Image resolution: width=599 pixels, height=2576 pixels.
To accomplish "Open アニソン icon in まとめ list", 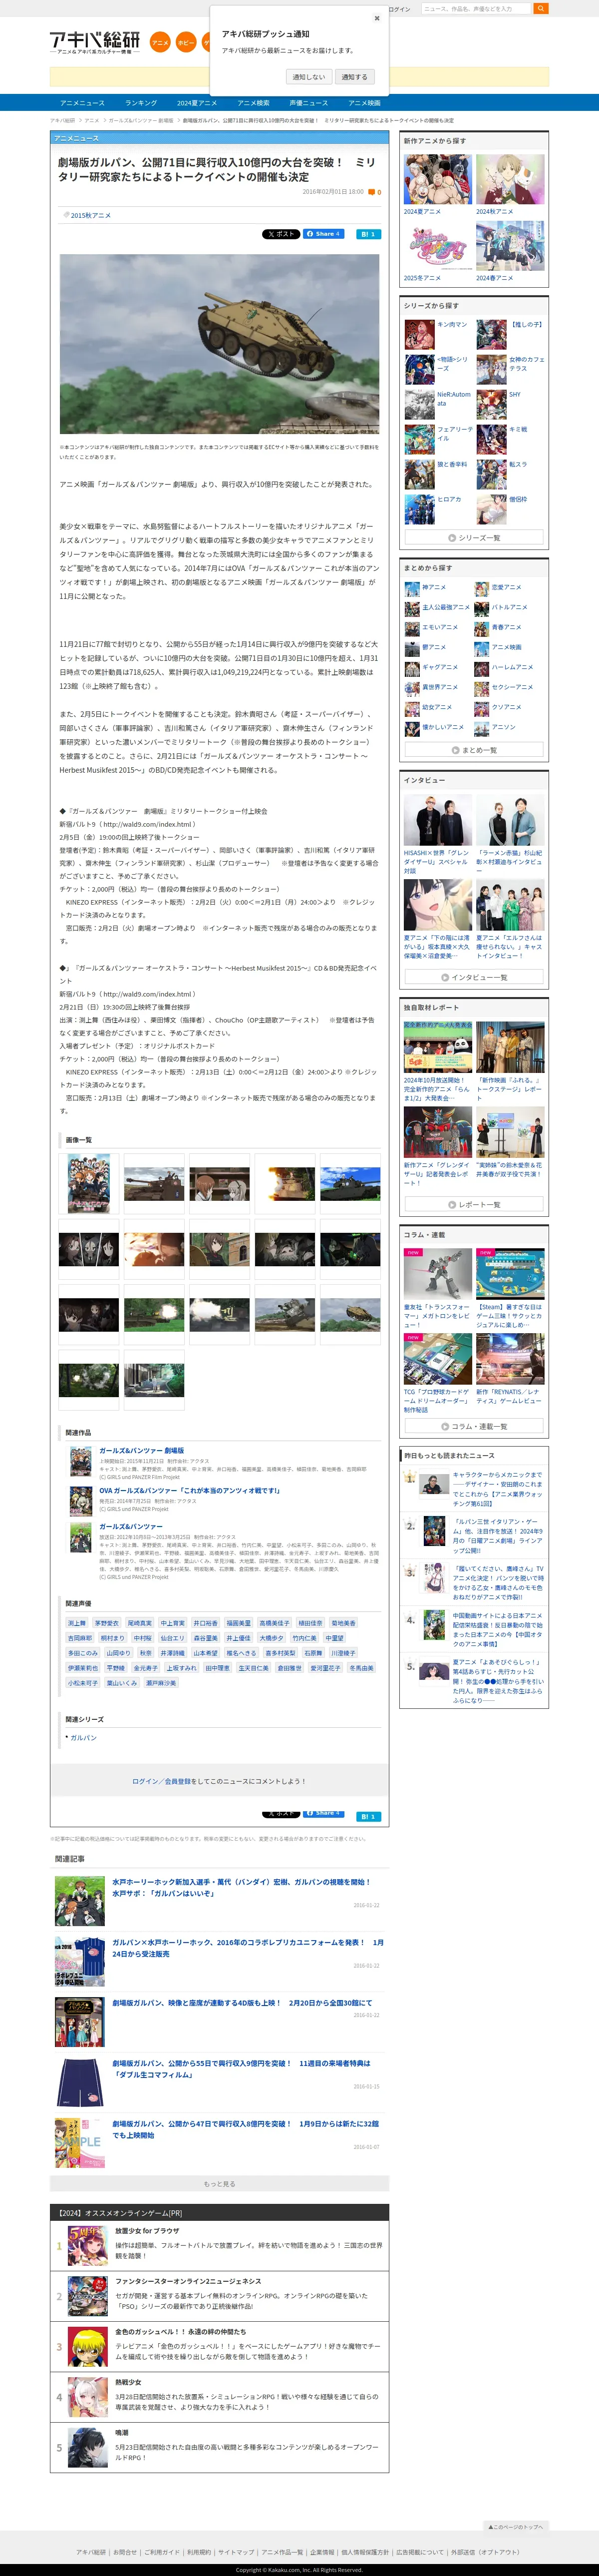I will (482, 728).
